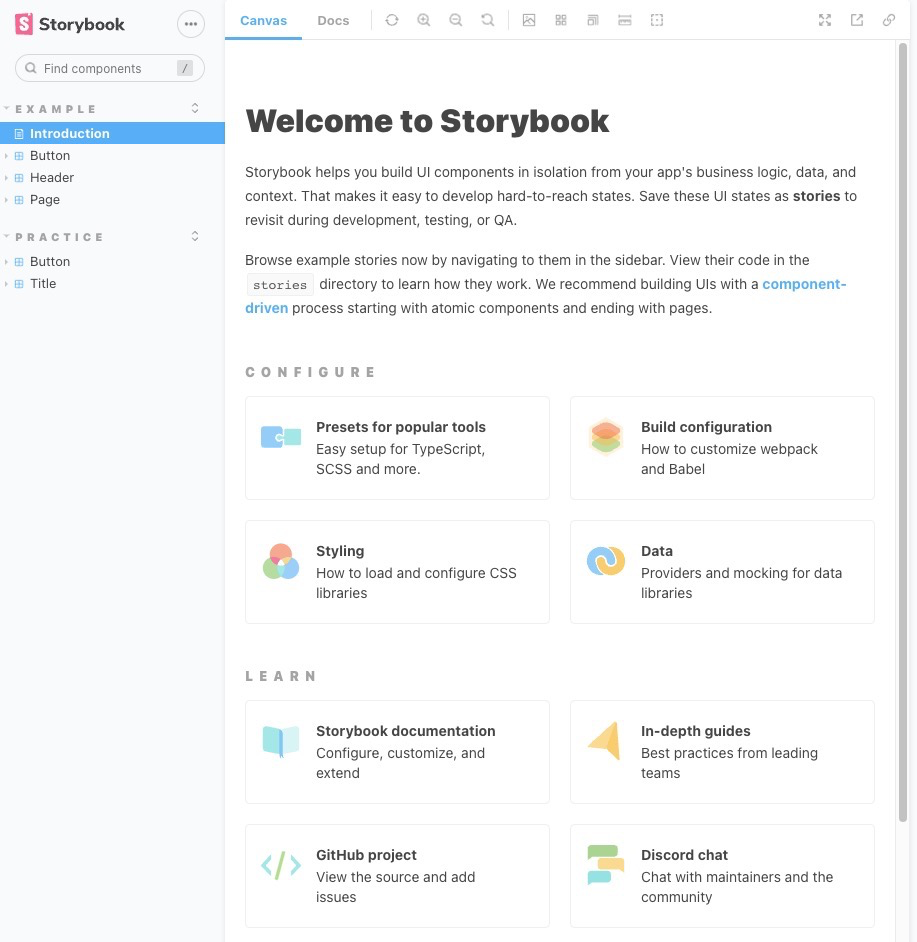Click the Welcome to Storybook heading
The height and width of the screenshot is (942, 917).
click(427, 121)
